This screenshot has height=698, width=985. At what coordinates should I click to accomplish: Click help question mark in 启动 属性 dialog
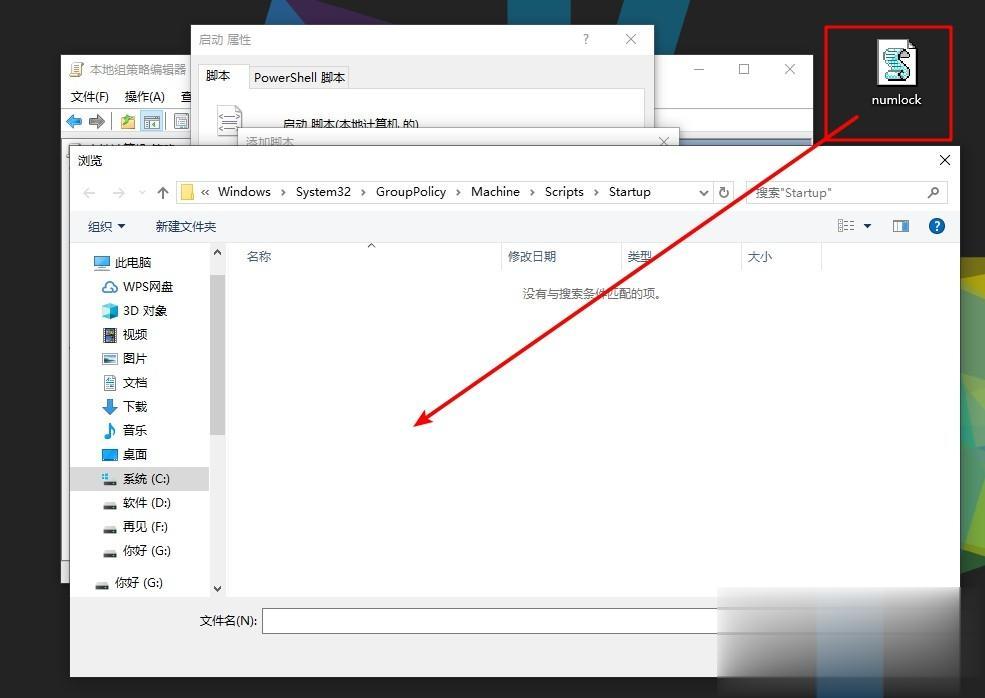[585, 39]
